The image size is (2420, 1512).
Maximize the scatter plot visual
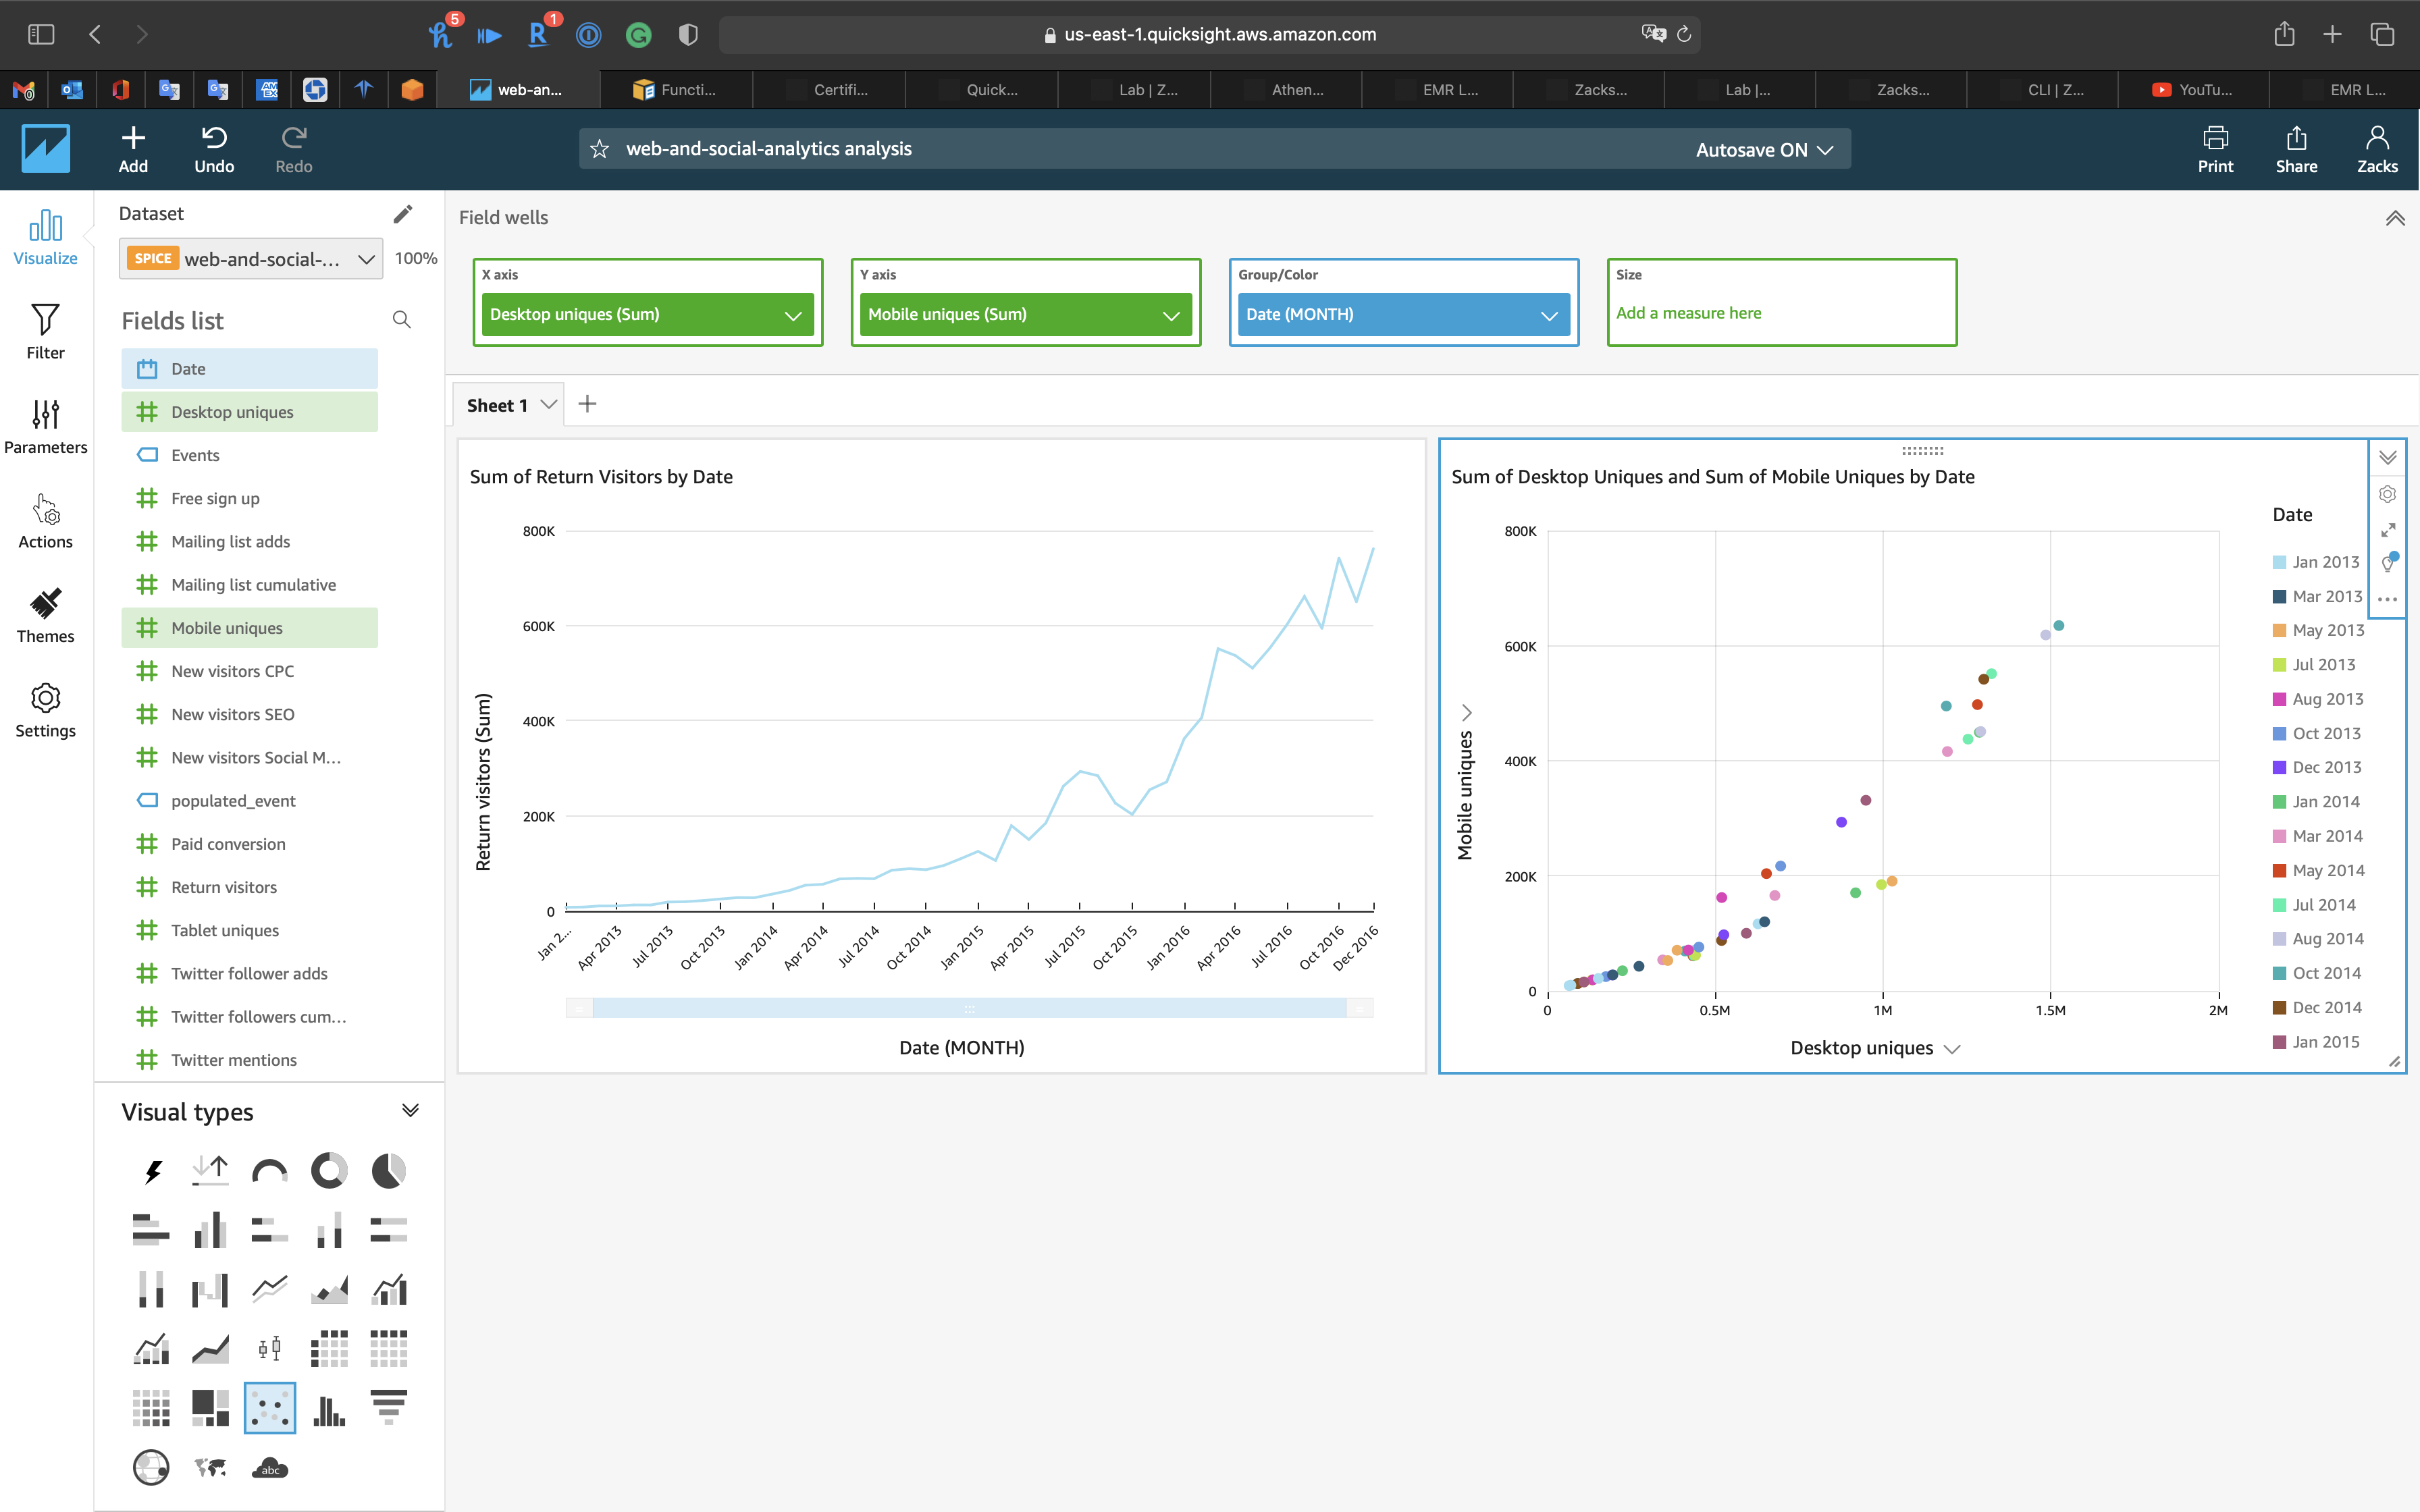(2388, 530)
